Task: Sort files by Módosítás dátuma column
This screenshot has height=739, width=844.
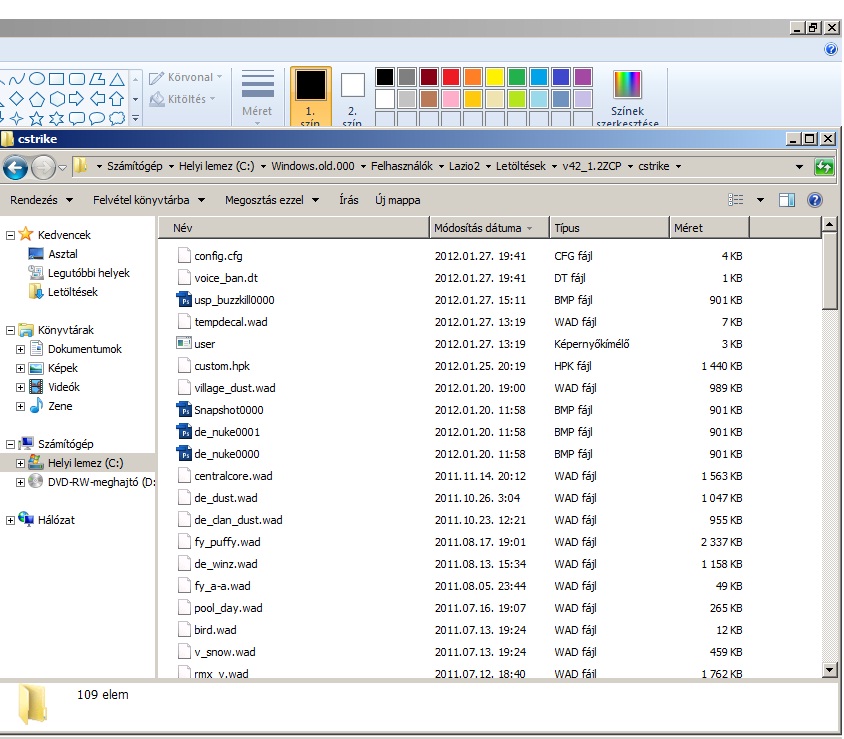Action: click(490, 228)
